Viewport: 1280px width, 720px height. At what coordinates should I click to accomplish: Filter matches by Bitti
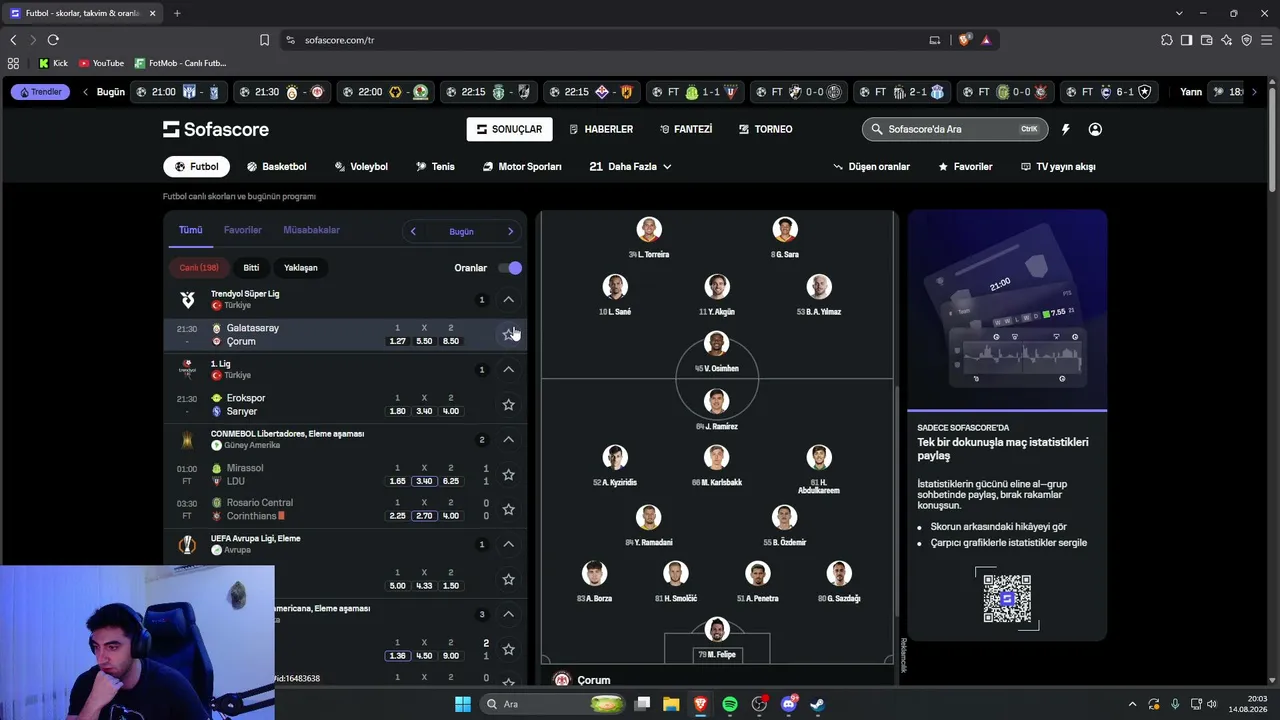click(x=251, y=268)
